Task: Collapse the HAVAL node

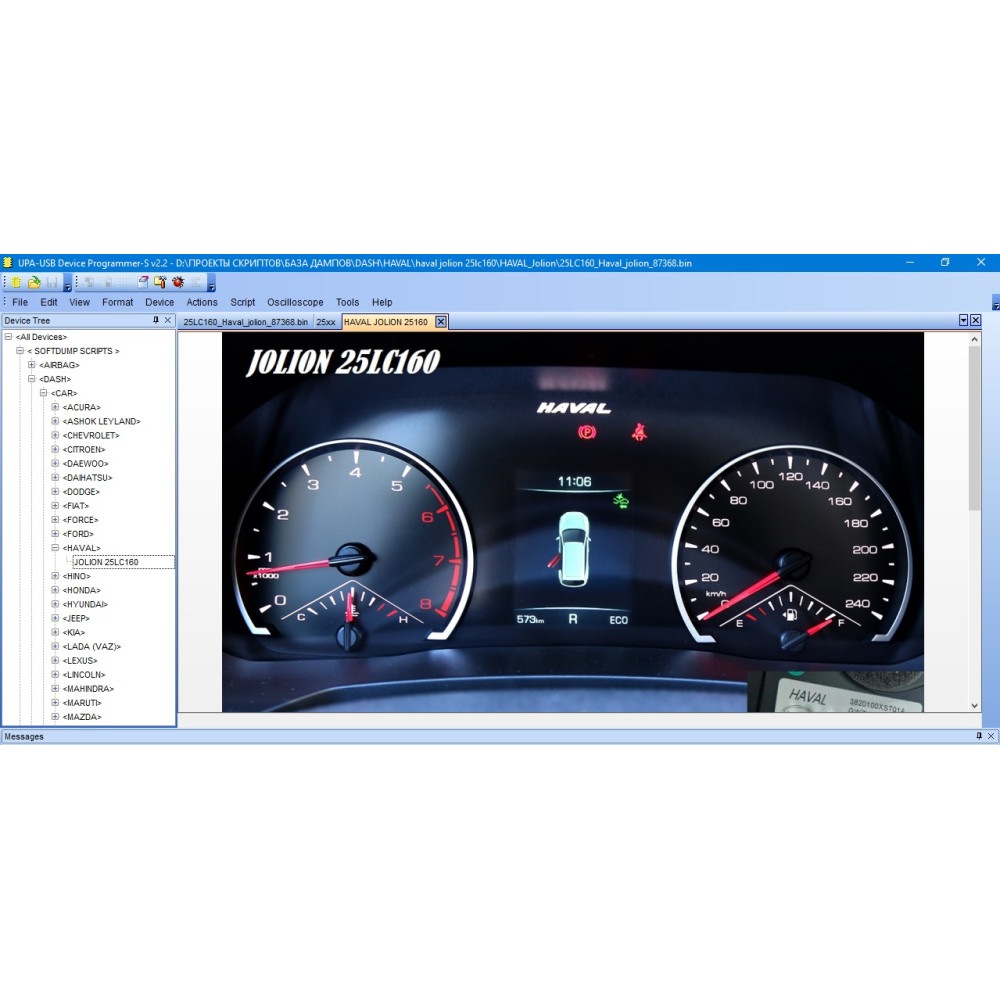Action: point(55,548)
